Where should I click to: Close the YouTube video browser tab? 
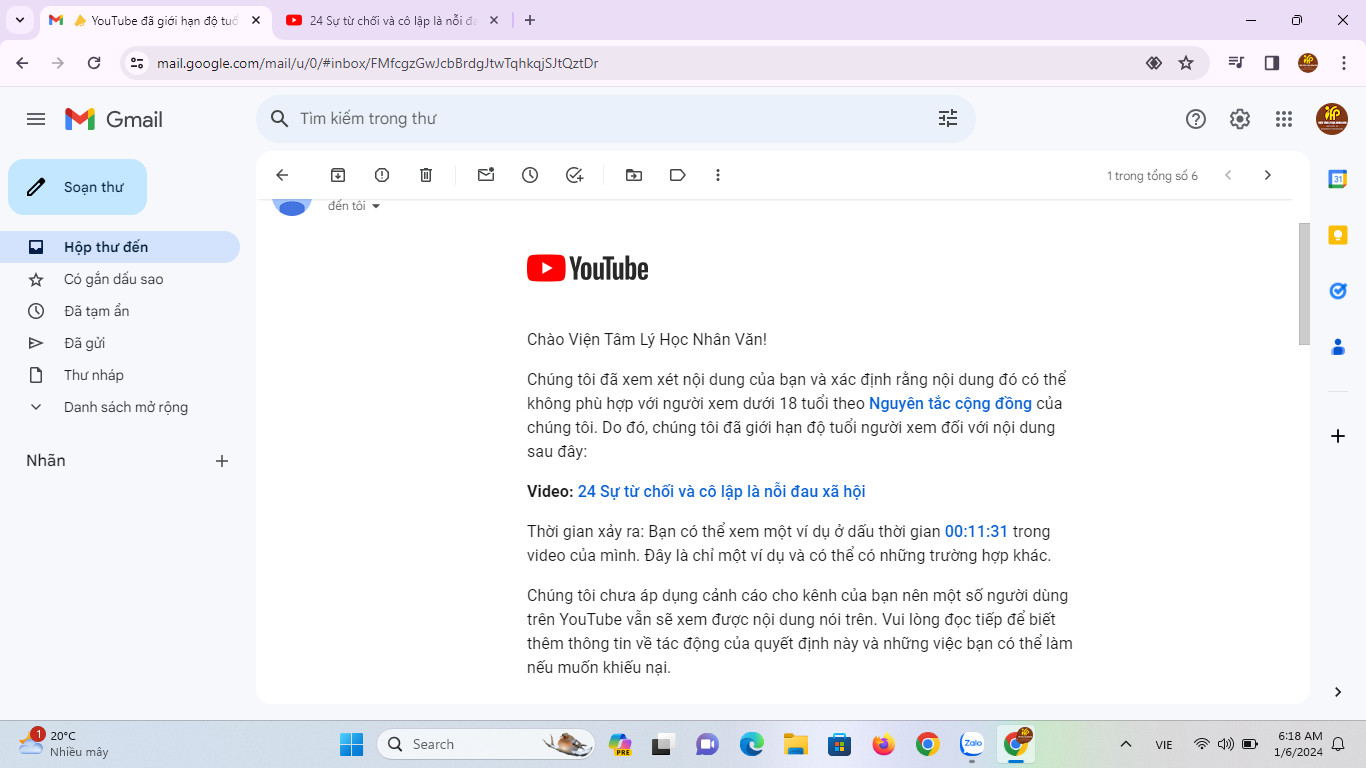[493, 20]
